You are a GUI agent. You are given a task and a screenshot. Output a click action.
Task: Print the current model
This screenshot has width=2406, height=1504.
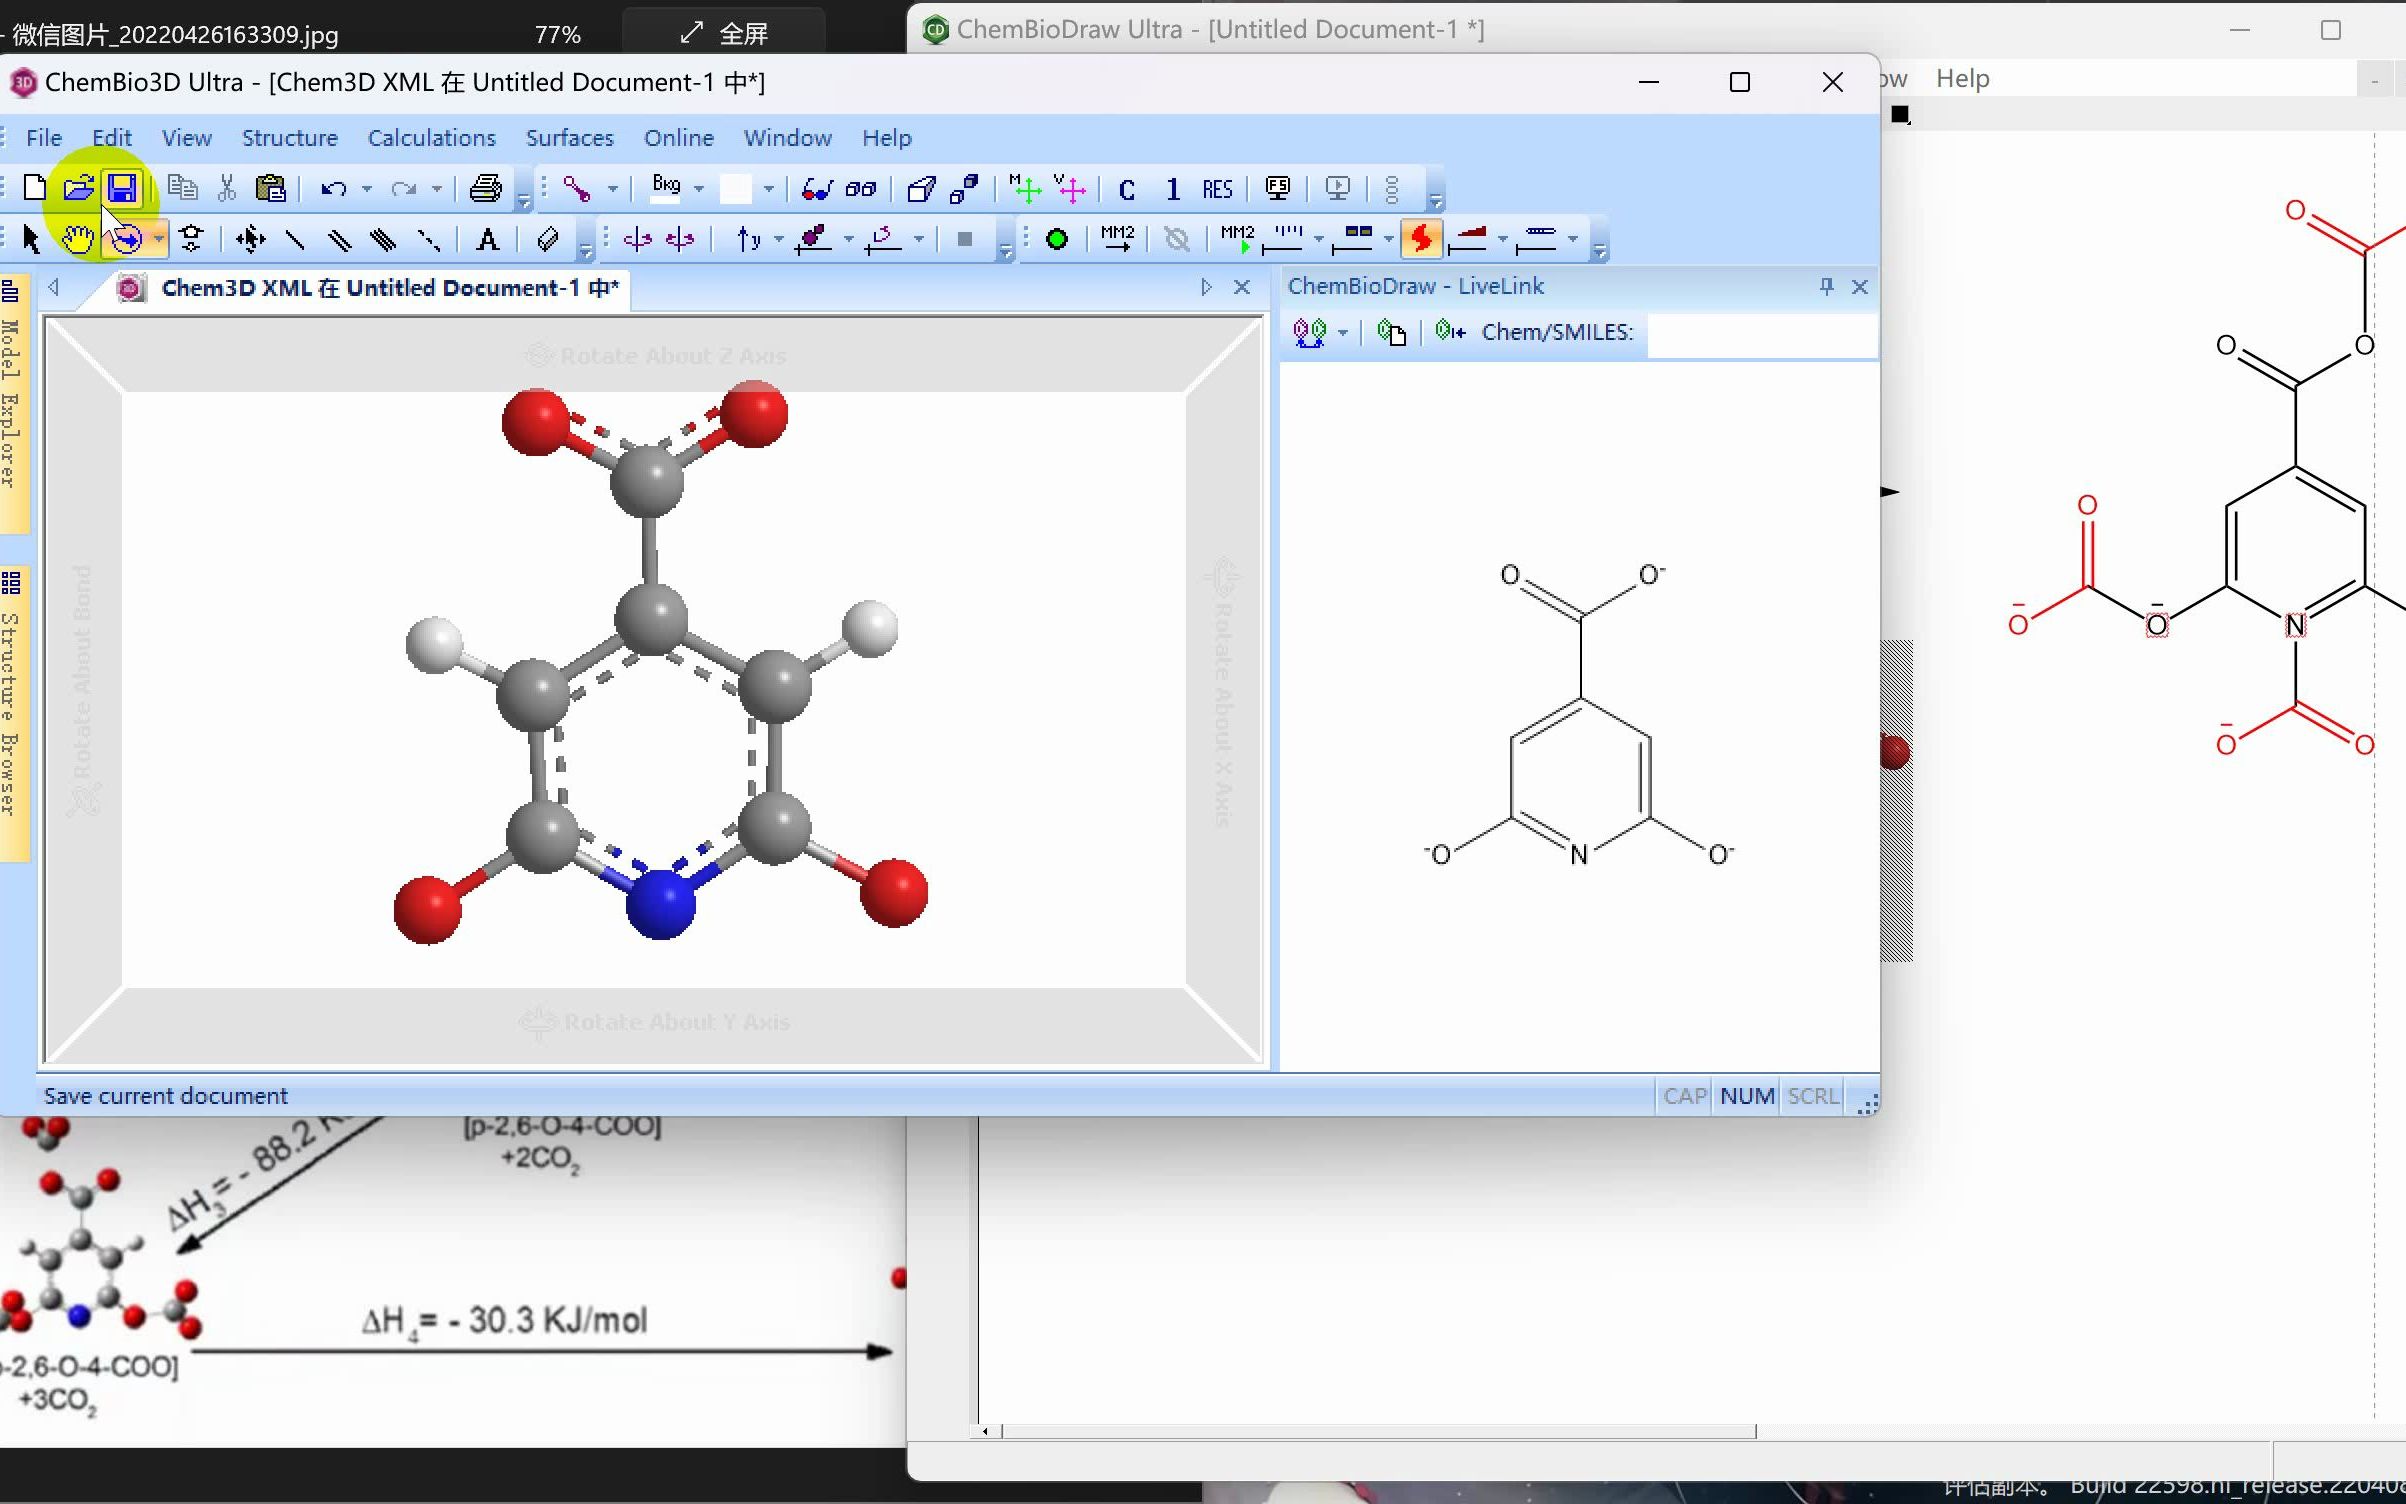(485, 189)
